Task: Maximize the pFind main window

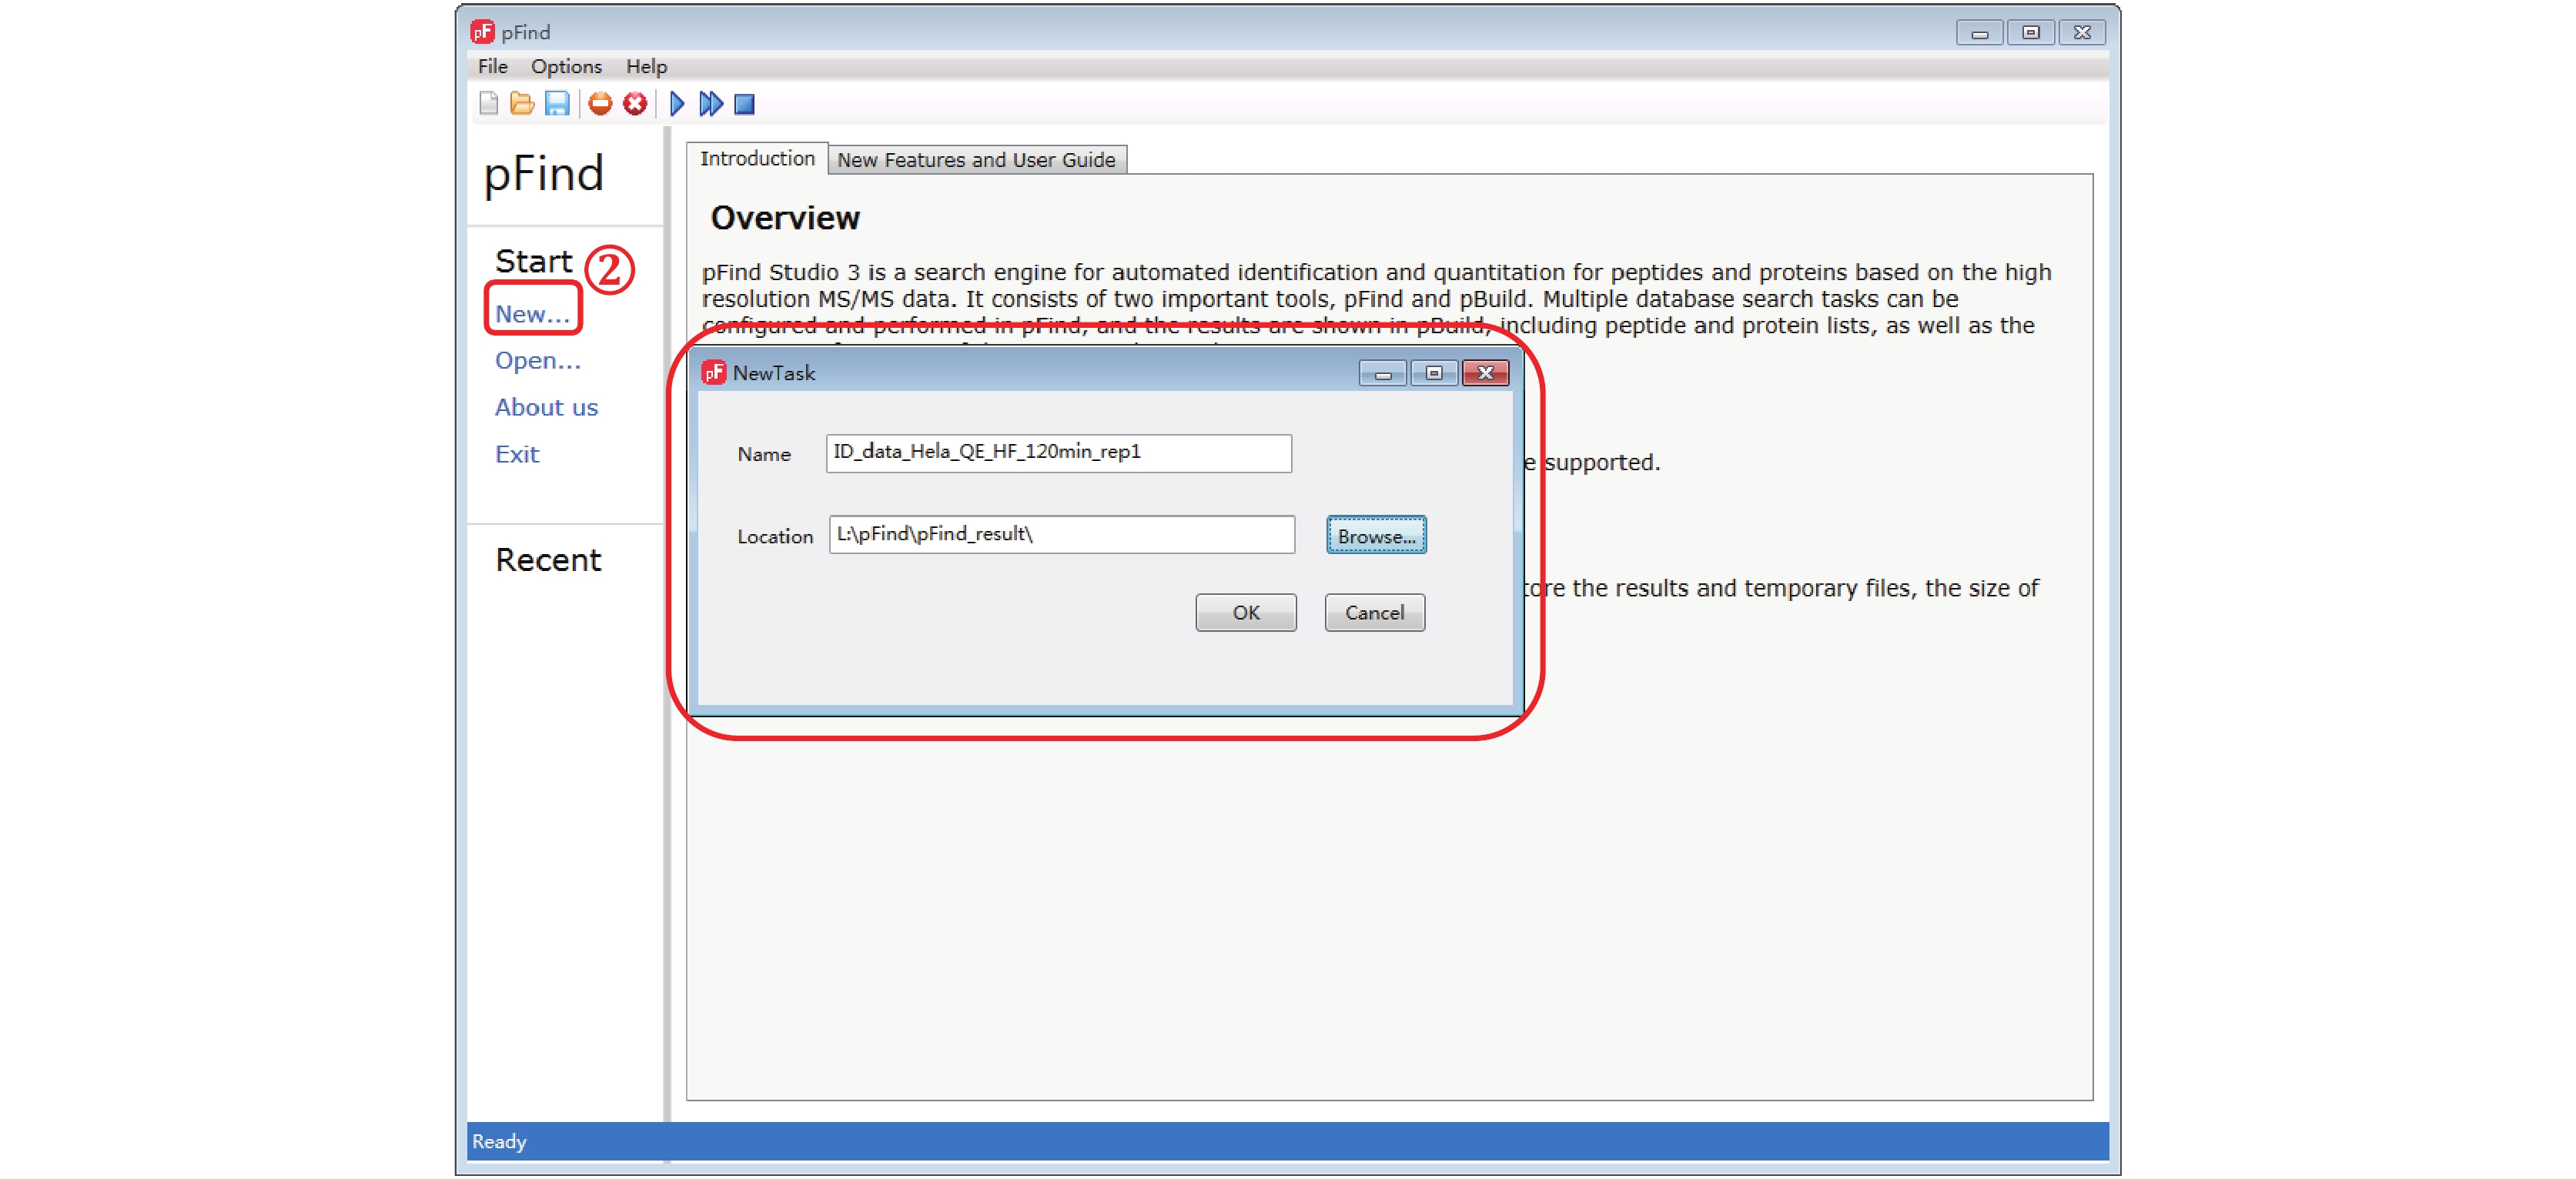Action: click(x=2030, y=33)
